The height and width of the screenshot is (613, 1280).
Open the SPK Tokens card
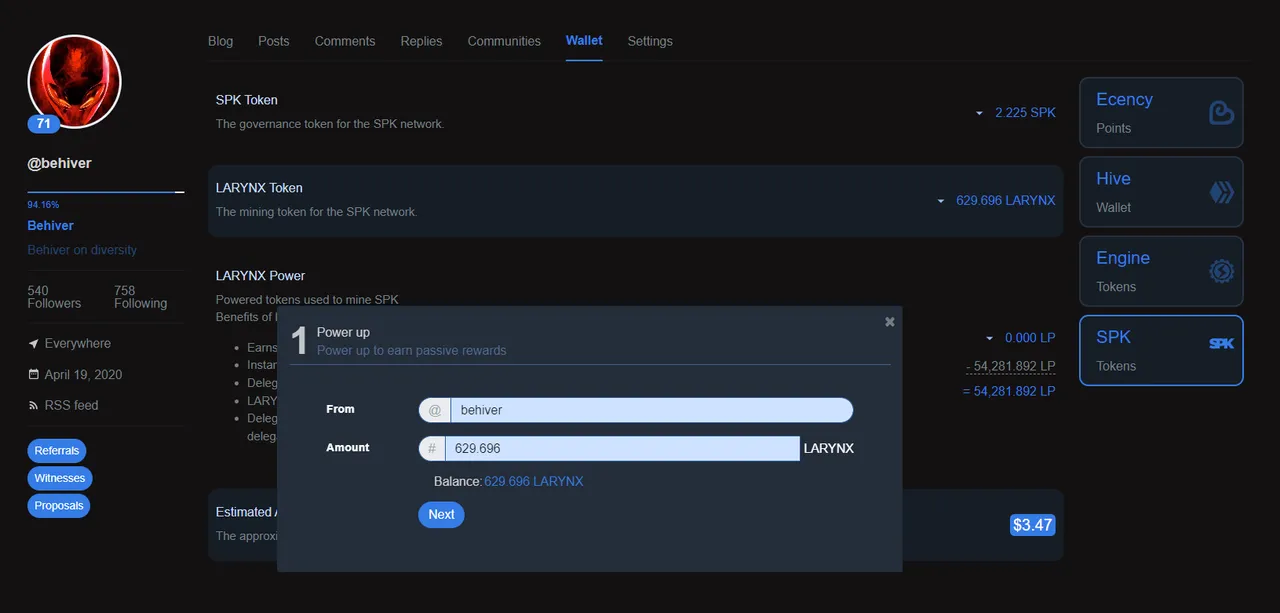1161,350
